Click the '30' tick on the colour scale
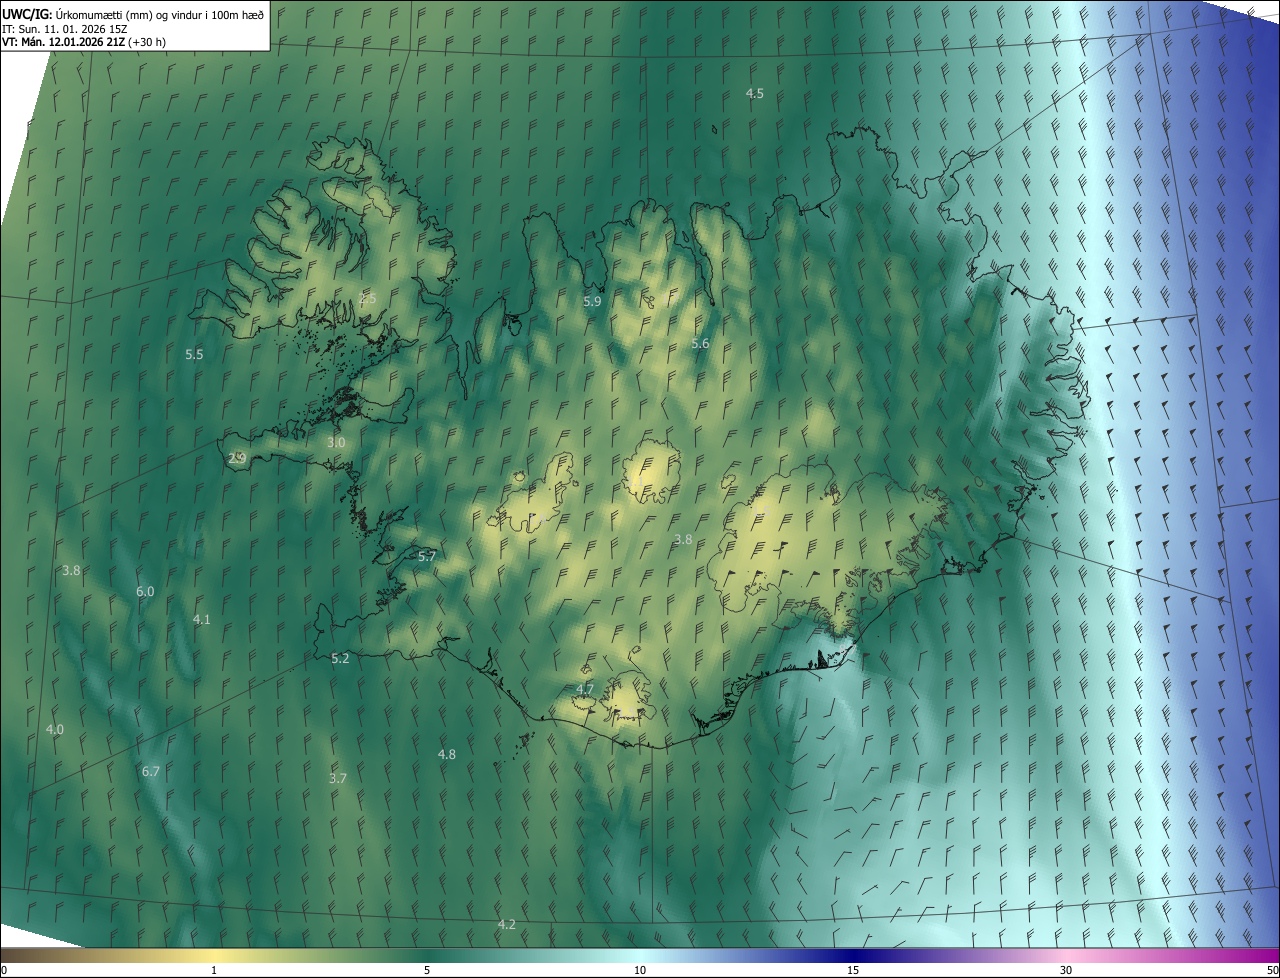1280x978 pixels. pyautogui.click(x=1066, y=970)
